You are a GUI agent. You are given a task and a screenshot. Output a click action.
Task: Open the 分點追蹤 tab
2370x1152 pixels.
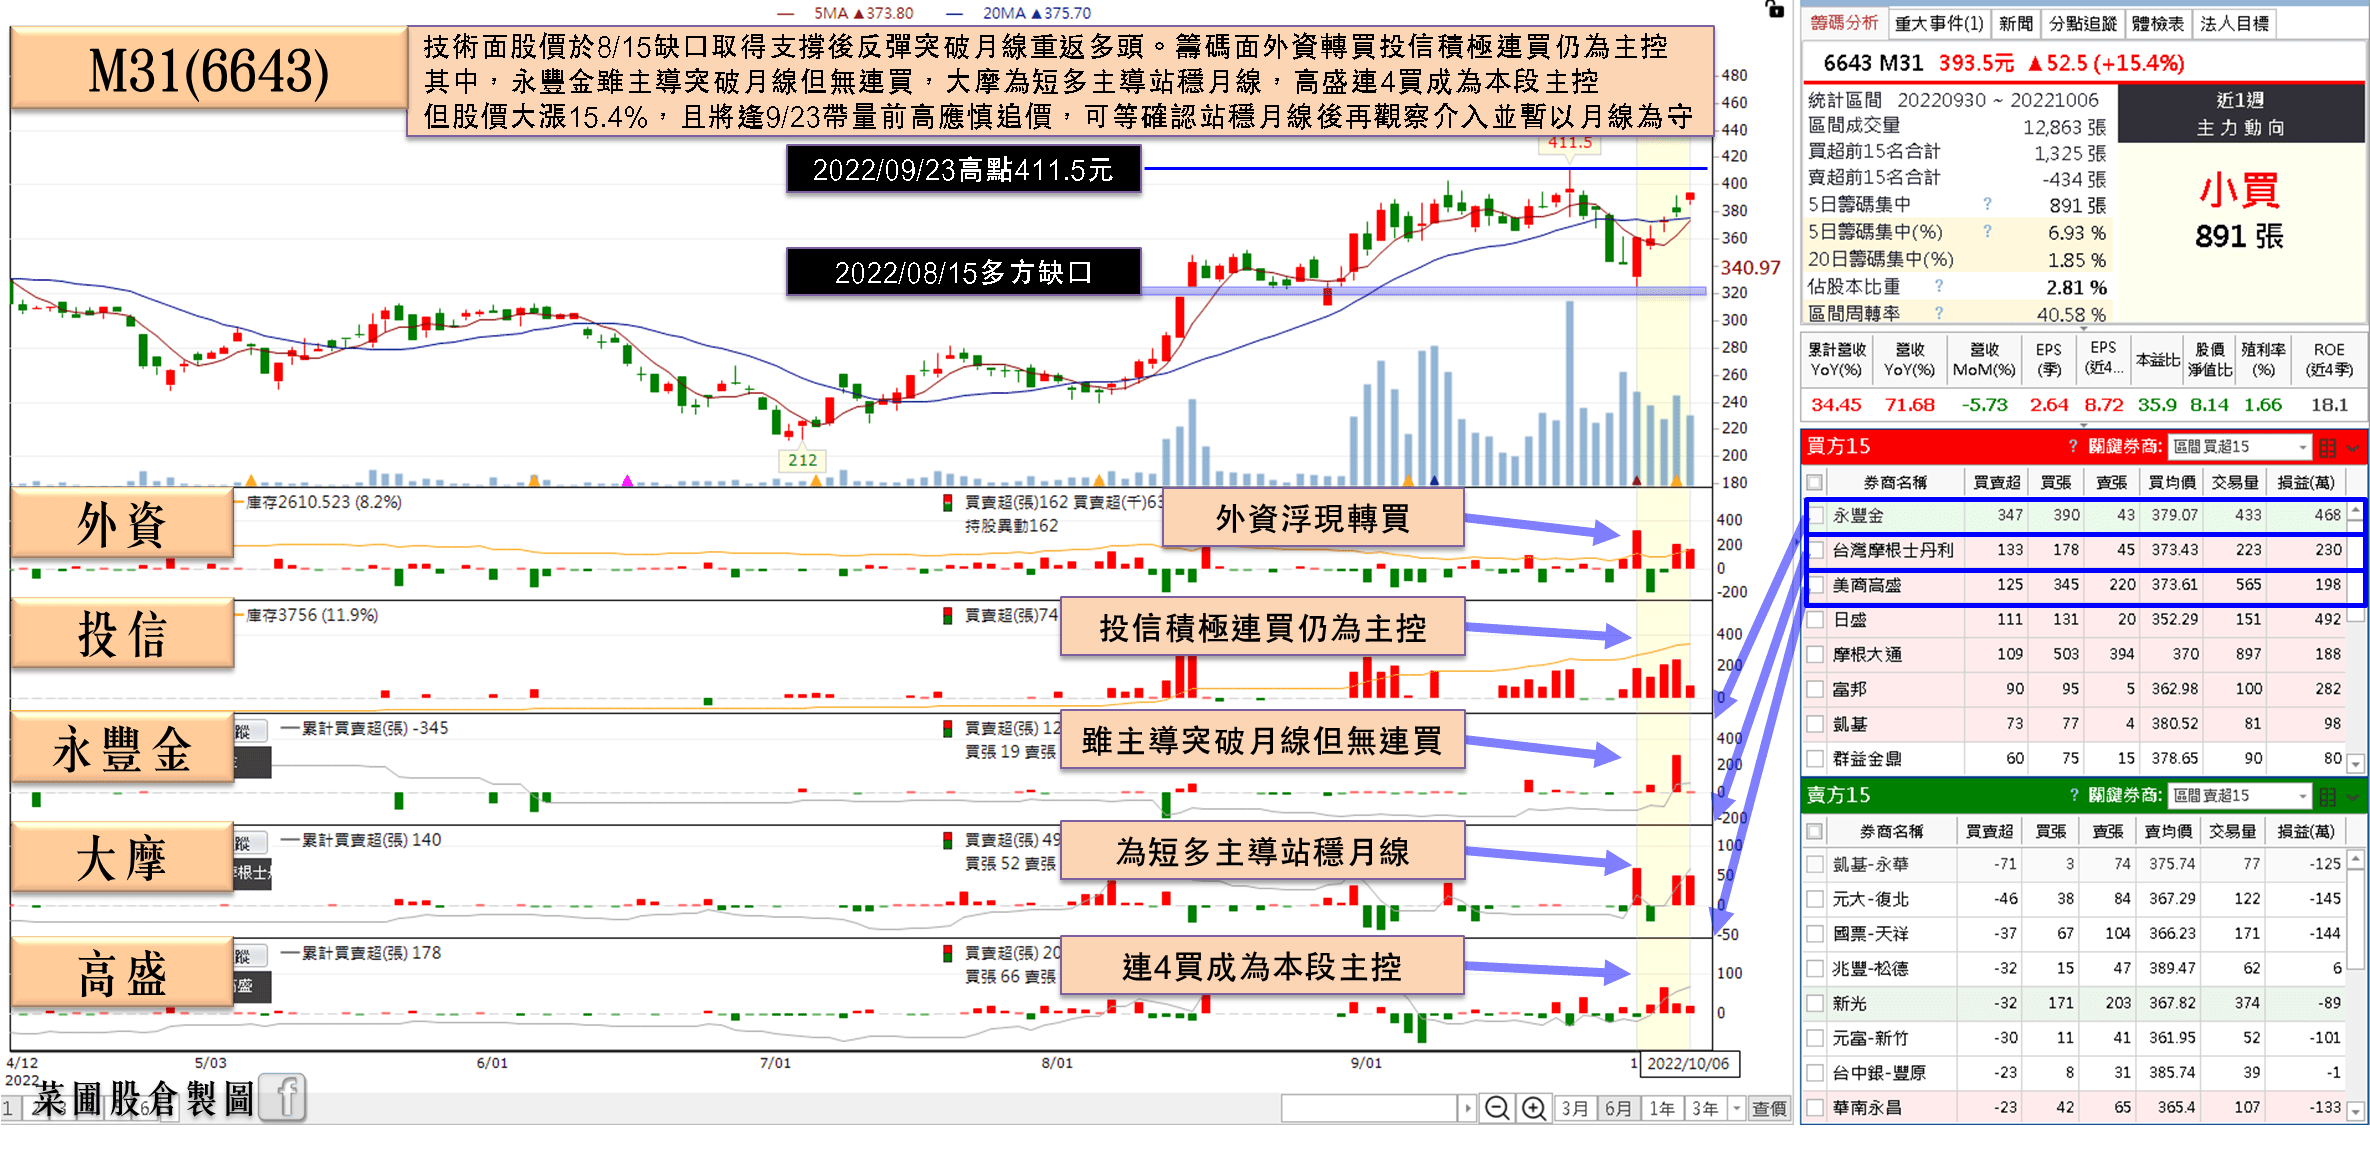coord(2082,23)
